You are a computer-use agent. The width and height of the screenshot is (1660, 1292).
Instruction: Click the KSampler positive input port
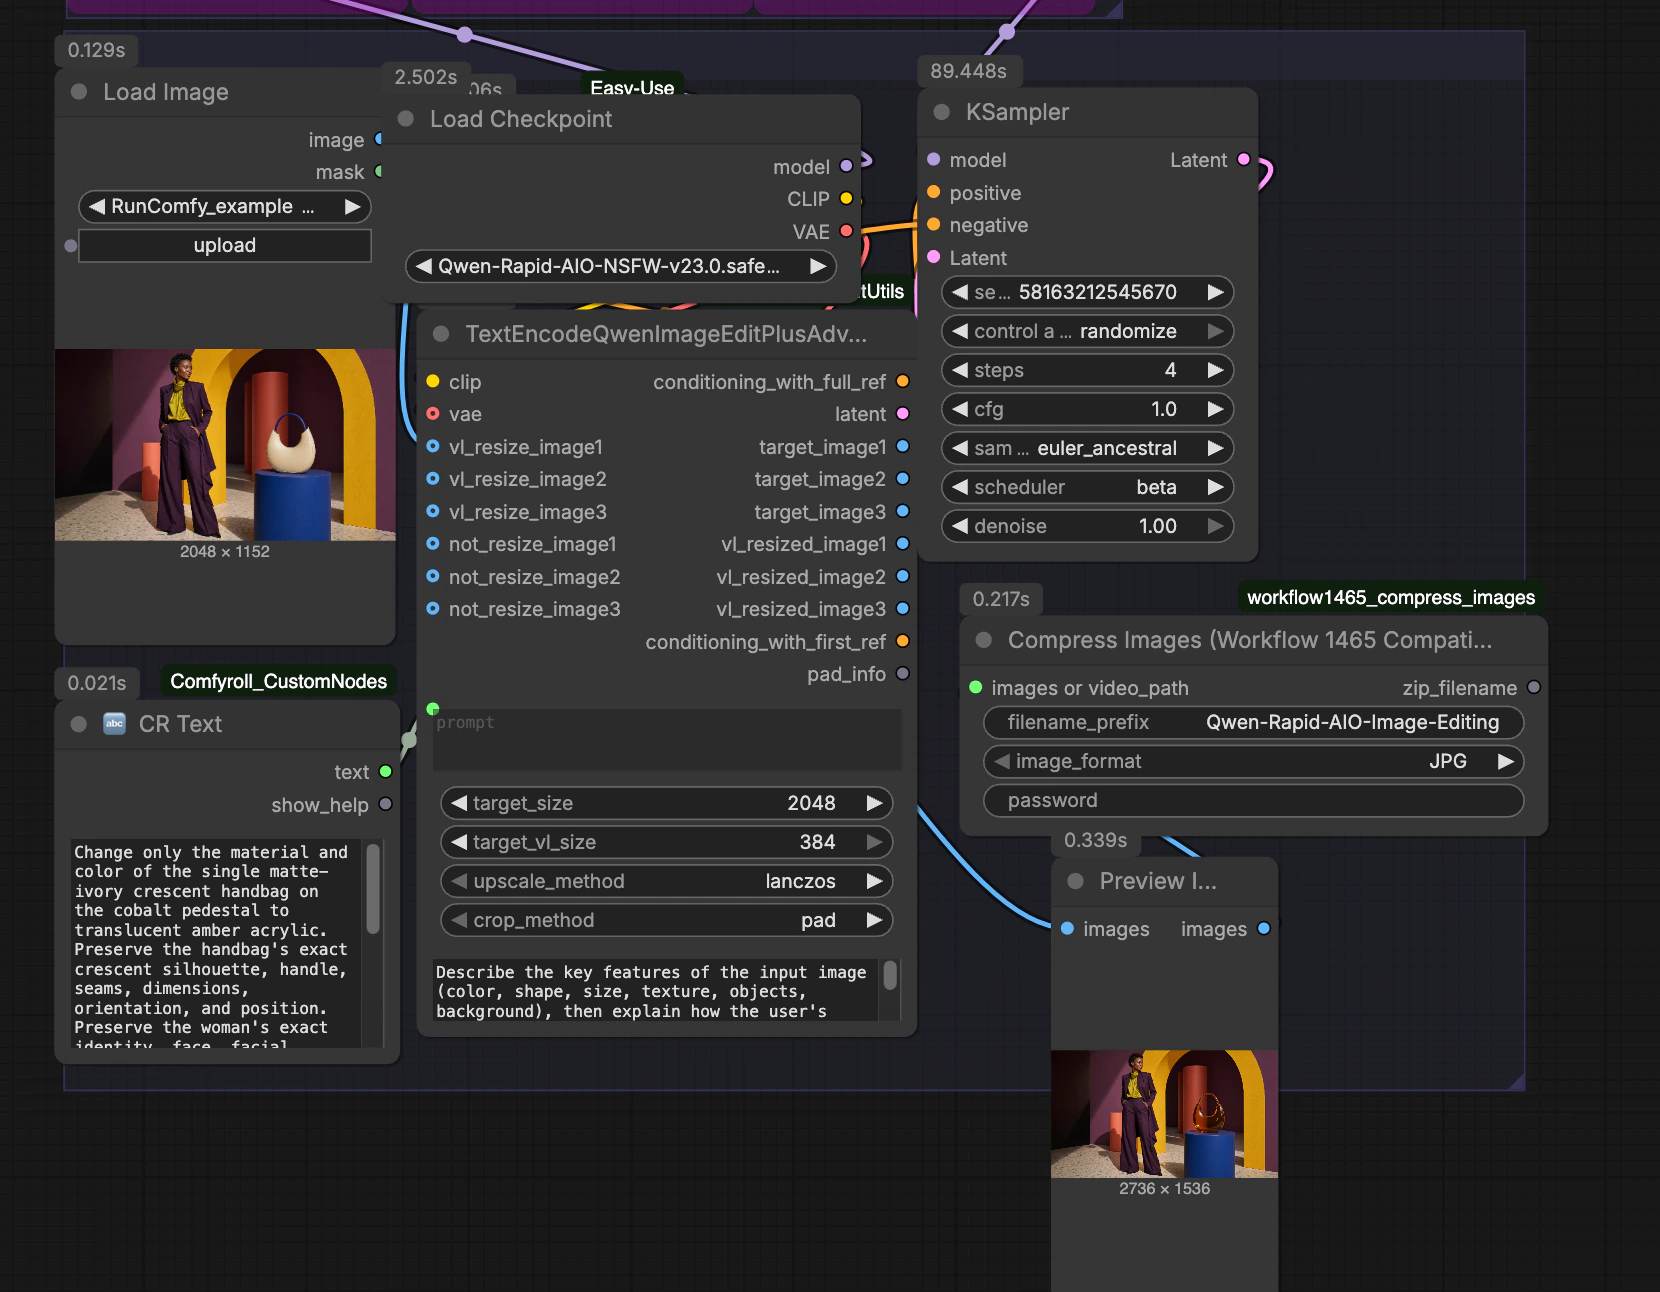pyautogui.click(x=934, y=192)
